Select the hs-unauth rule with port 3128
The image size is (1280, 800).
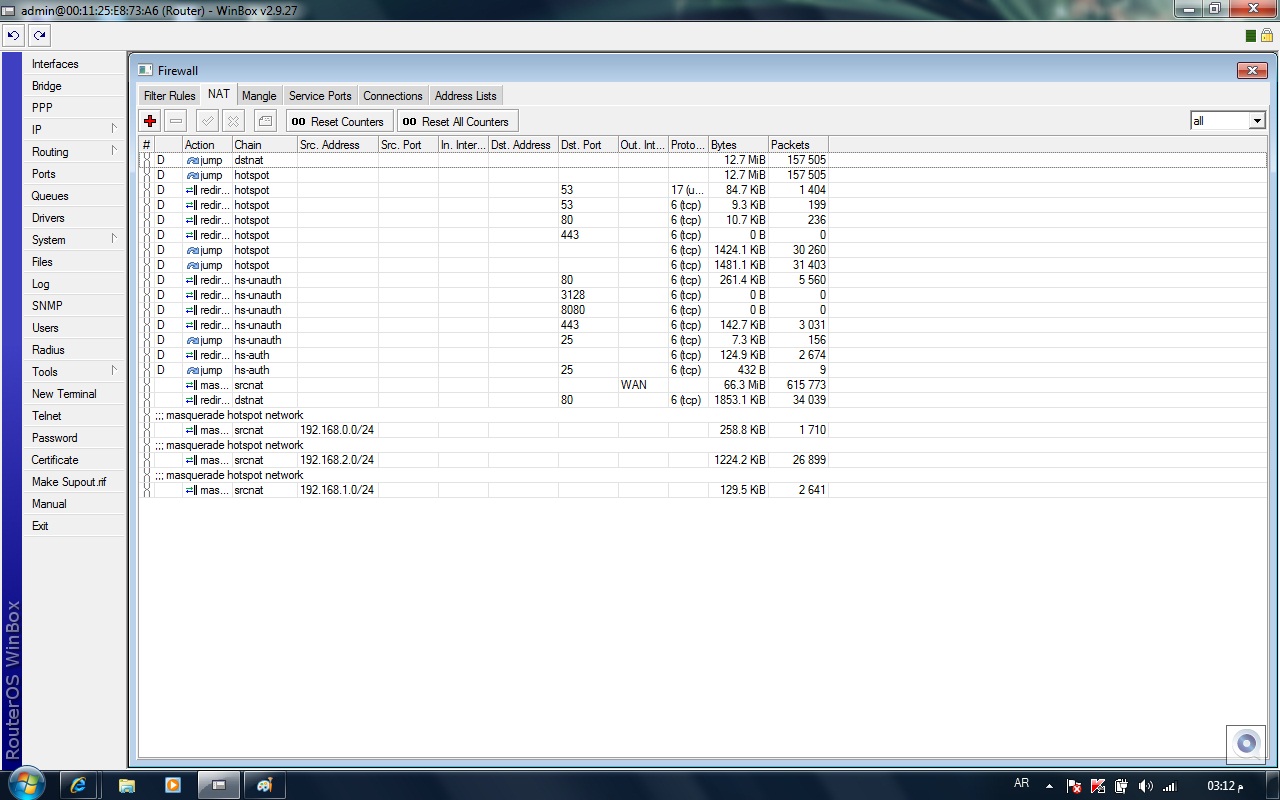(x=485, y=295)
